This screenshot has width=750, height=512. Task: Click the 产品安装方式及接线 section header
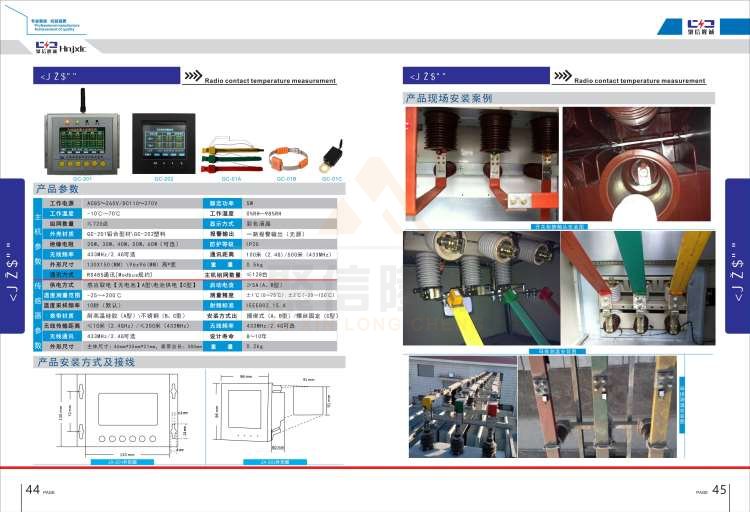click(x=85, y=362)
